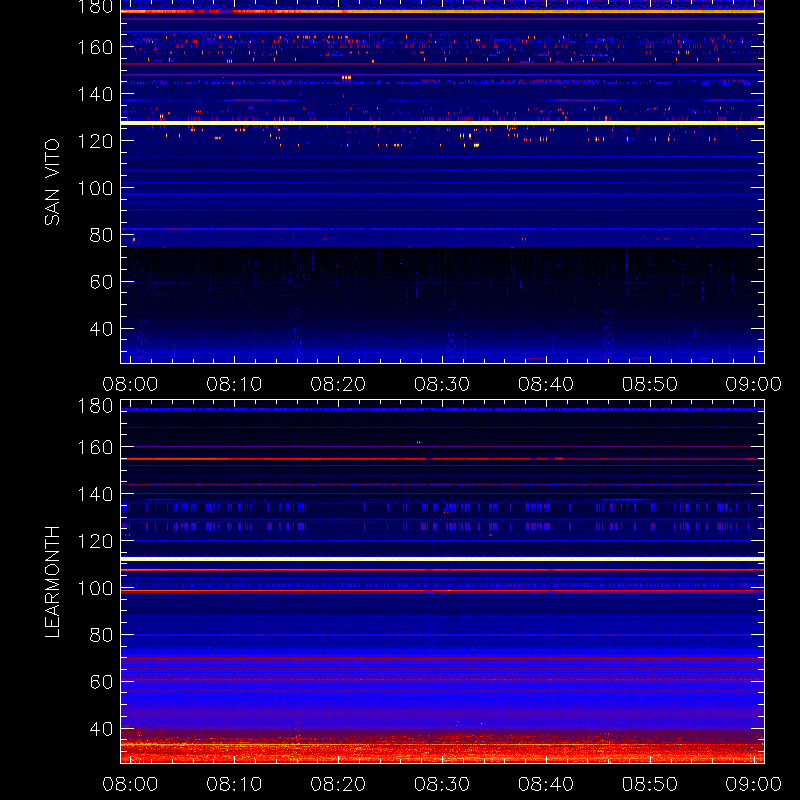
Task: Select the 40 tick label on San Vito axis
Action: pyautogui.click(x=101, y=329)
